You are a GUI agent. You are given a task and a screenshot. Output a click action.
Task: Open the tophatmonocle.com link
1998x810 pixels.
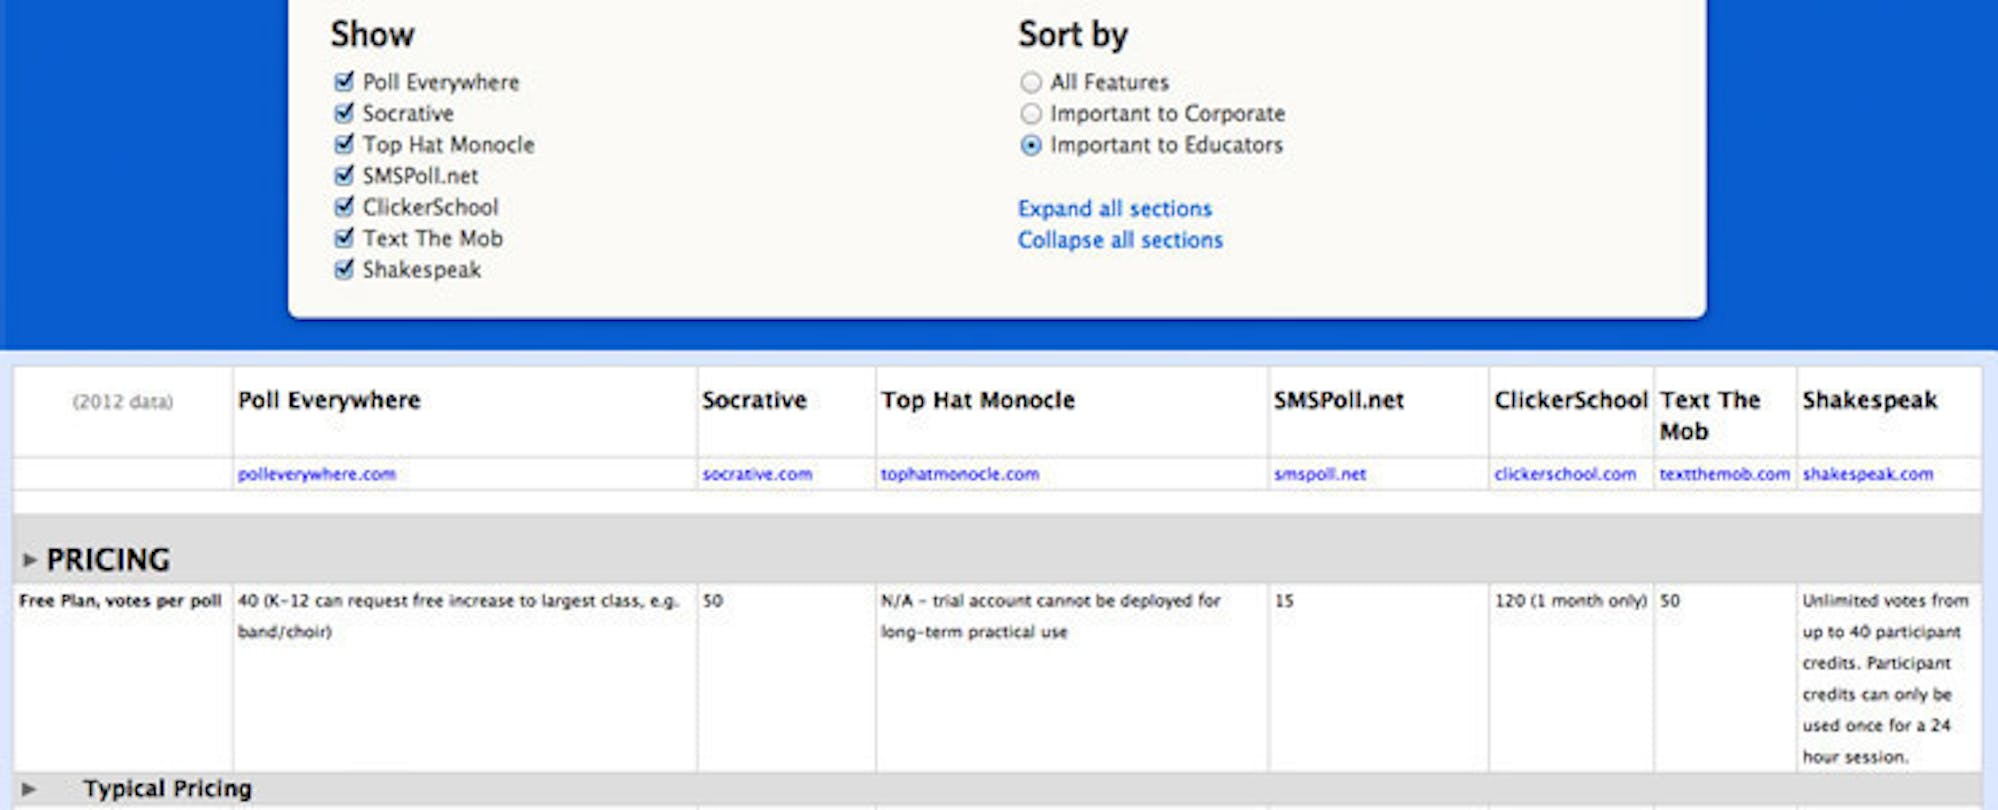pos(960,474)
